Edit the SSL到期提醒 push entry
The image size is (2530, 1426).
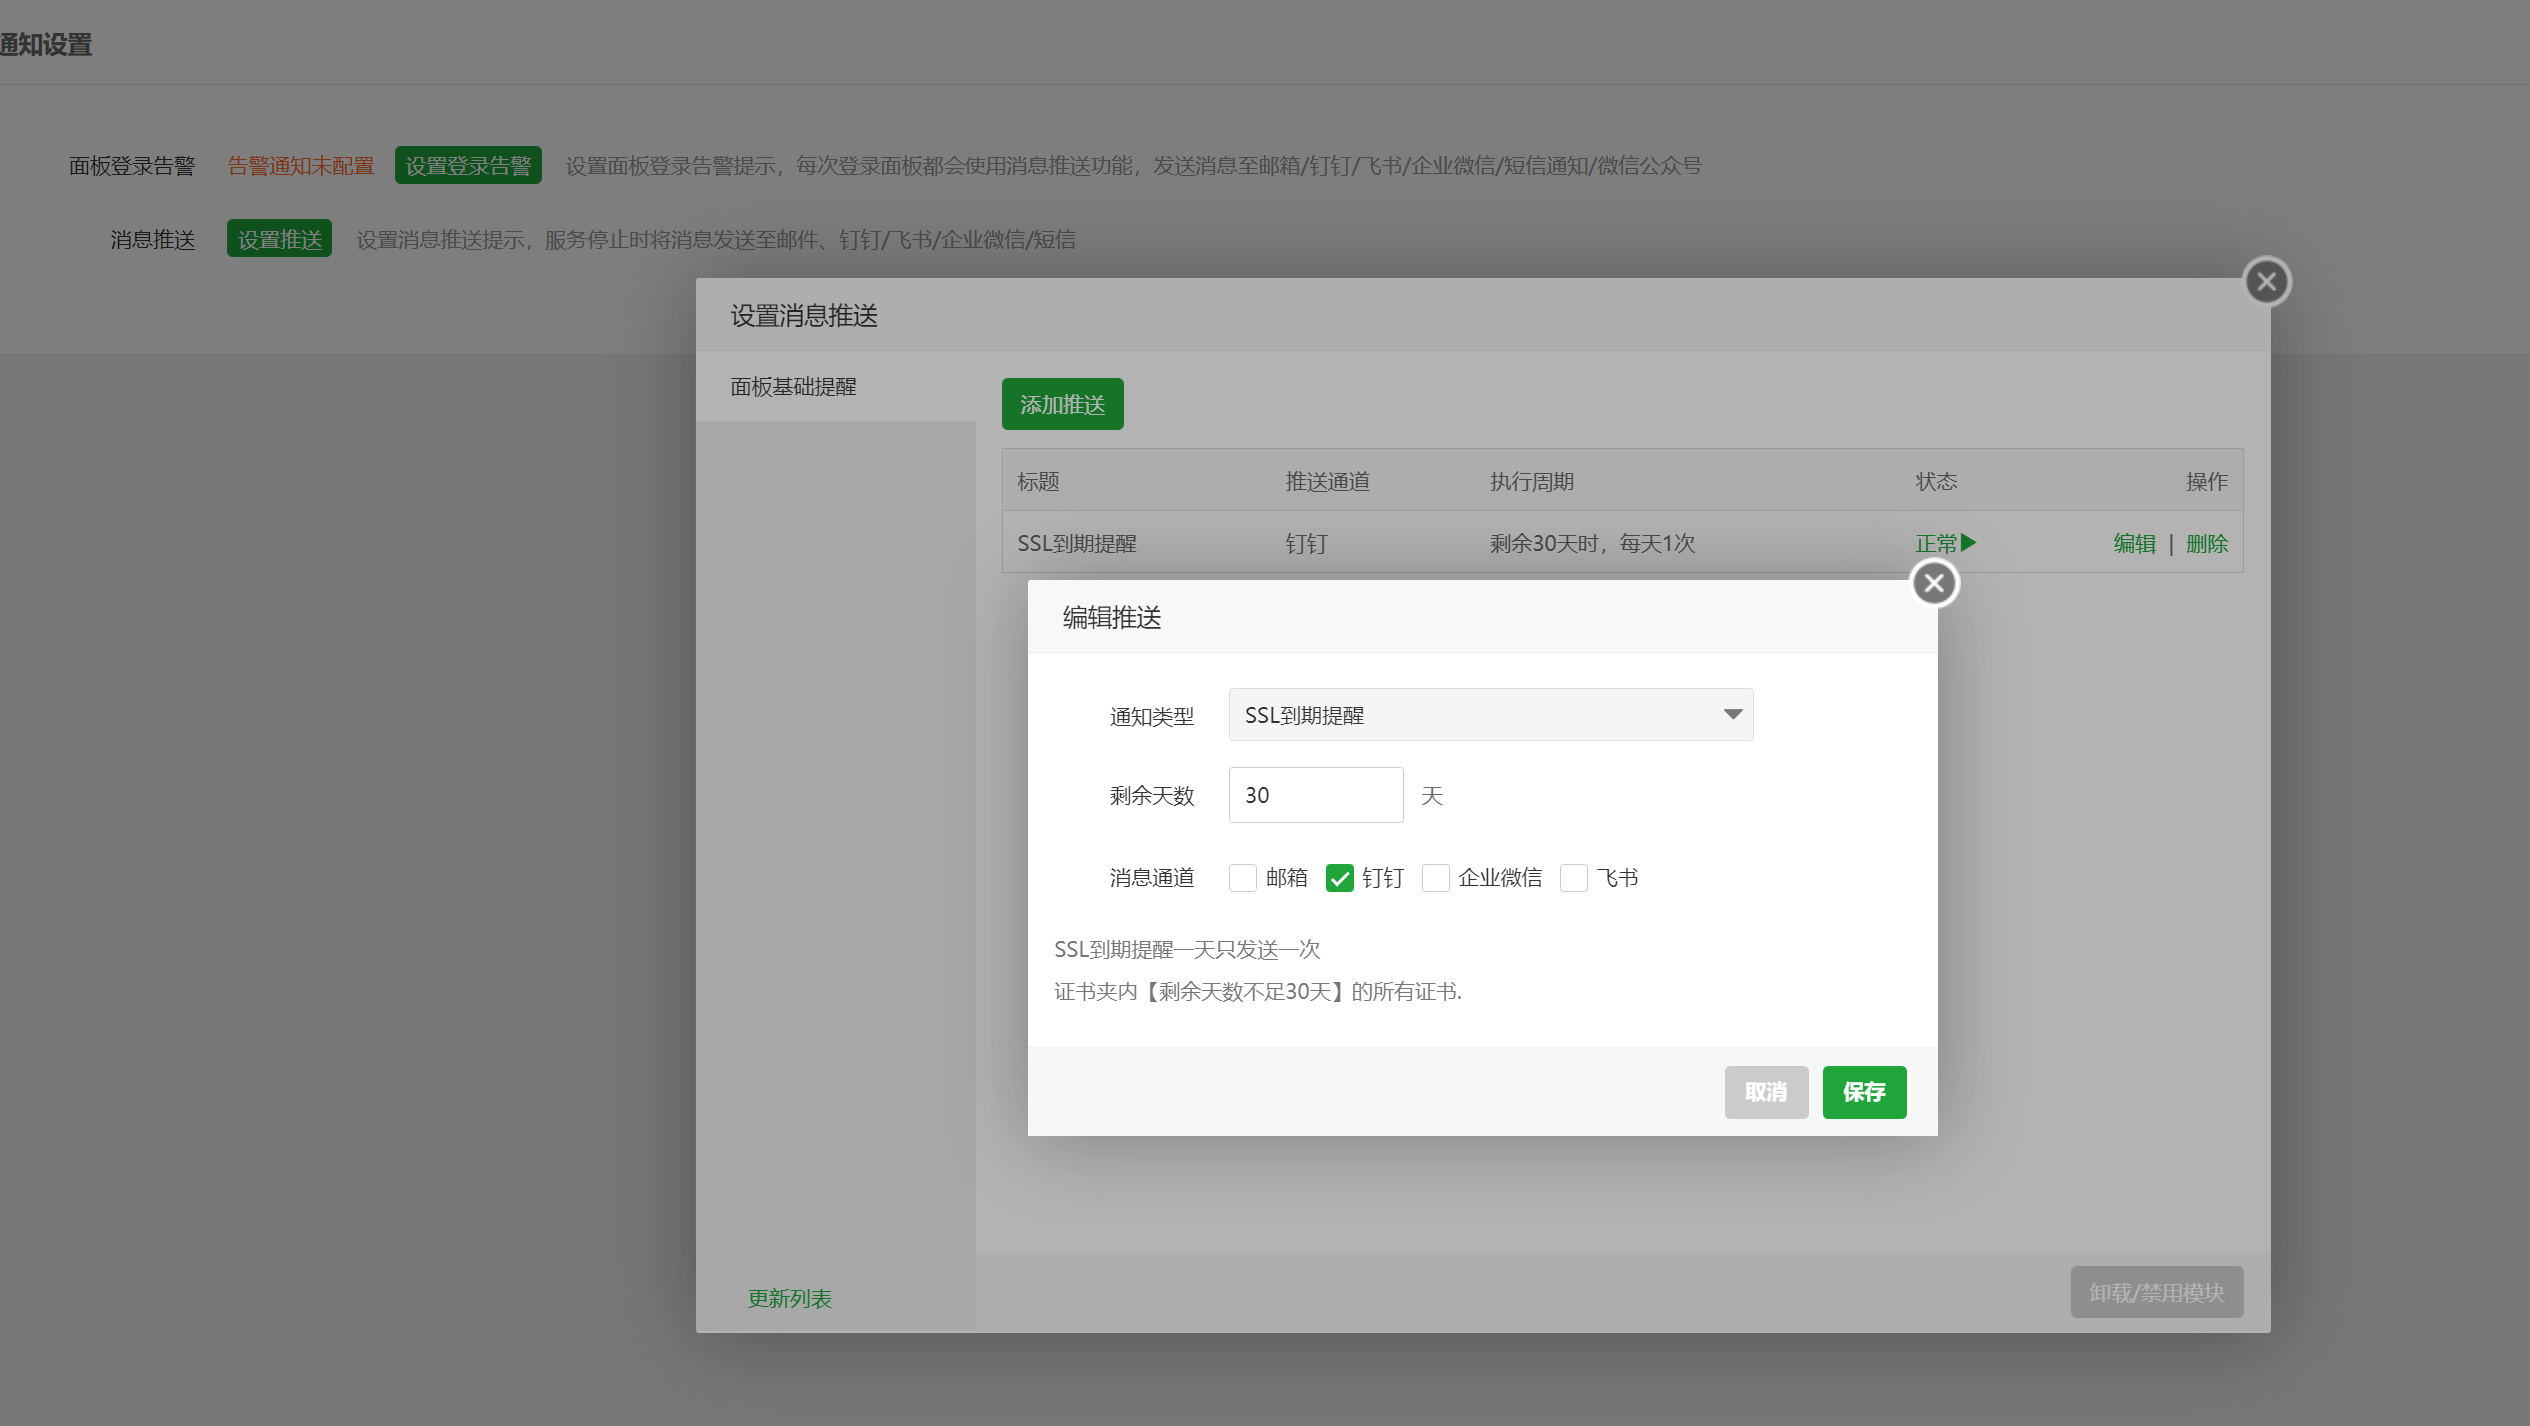point(2134,543)
